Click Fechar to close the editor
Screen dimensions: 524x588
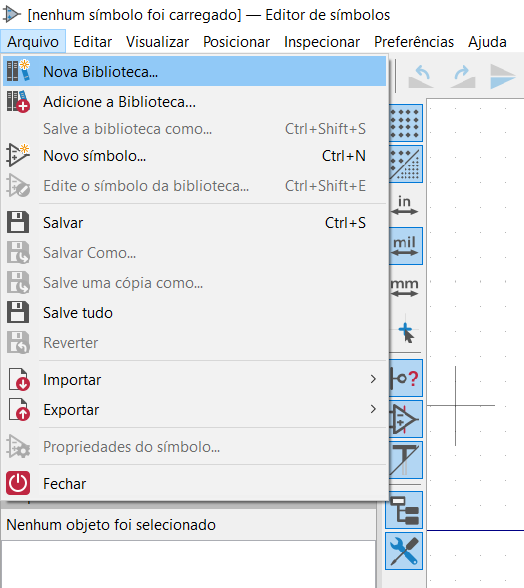tap(194, 483)
